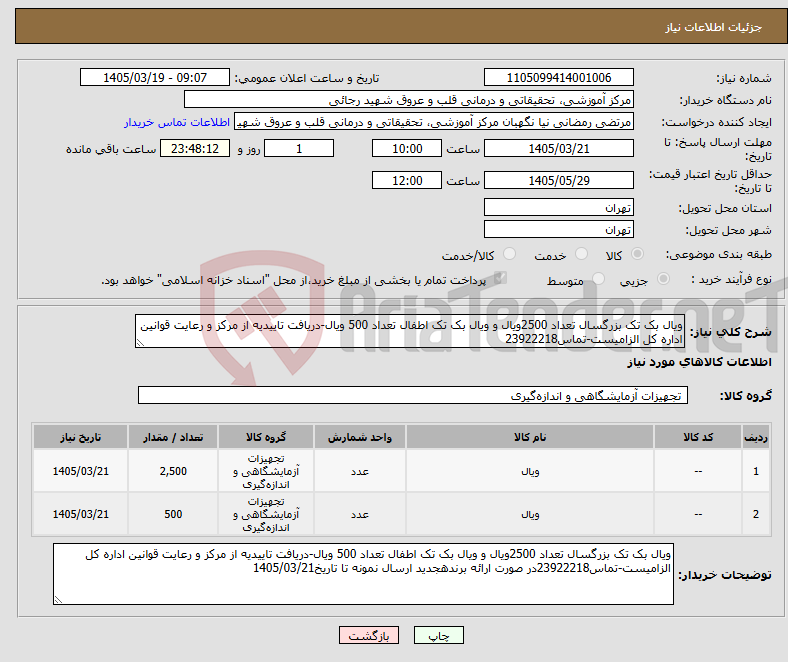The height and width of the screenshot is (662, 788).
Task: Click the اطلاعات کالاهای مورد نیاز heading
Action: pyautogui.click(x=699, y=362)
